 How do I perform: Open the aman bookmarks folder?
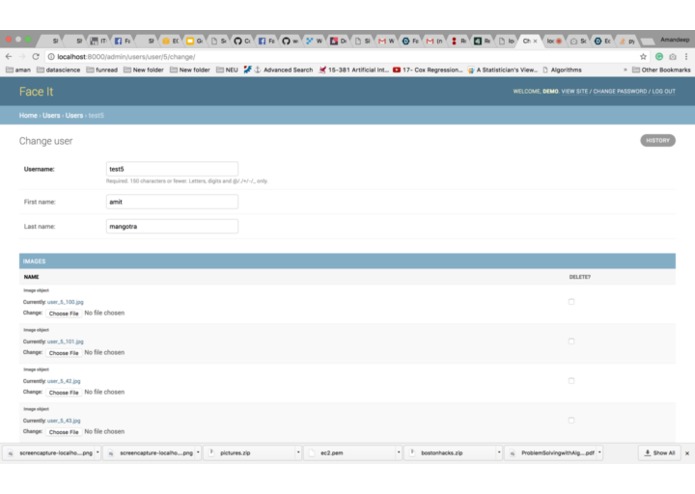pos(18,70)
